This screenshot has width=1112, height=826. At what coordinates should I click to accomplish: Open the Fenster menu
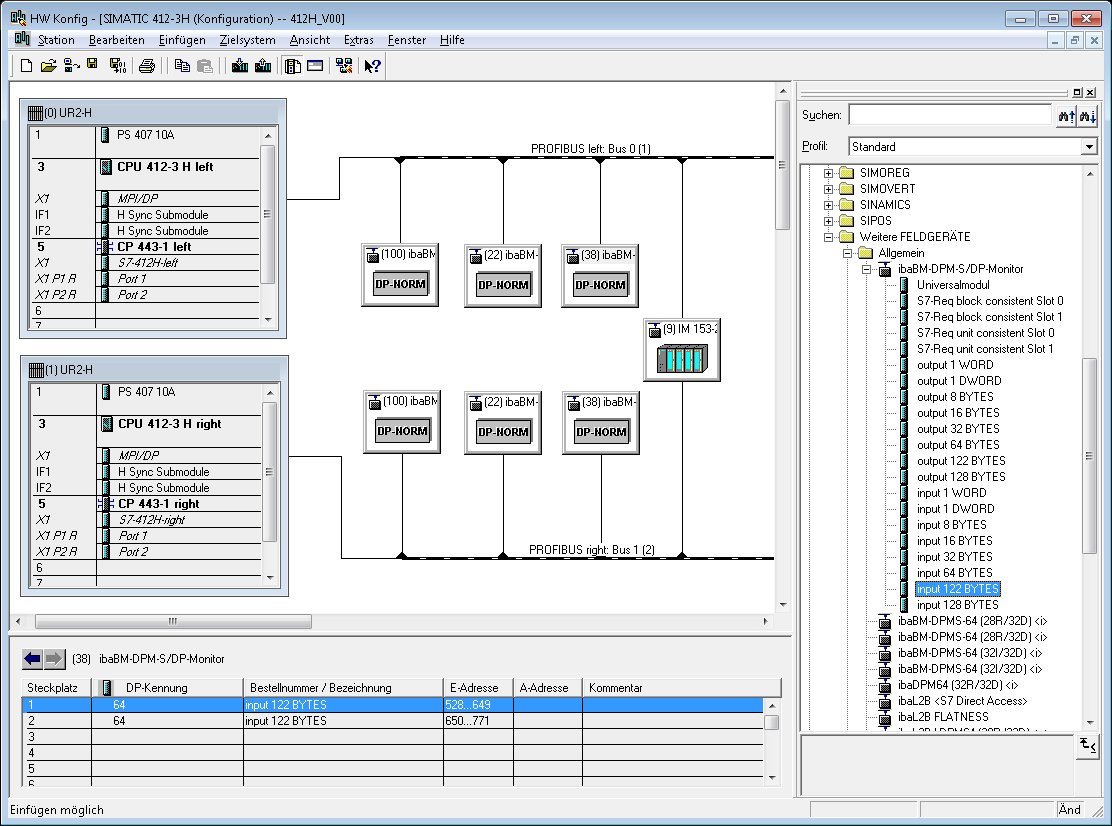[407, 40]
